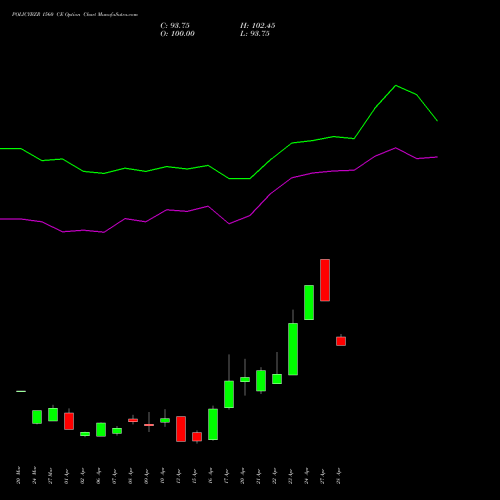
Task: Click the high price value H: 102.45
Action: click(x=258, y=26)
